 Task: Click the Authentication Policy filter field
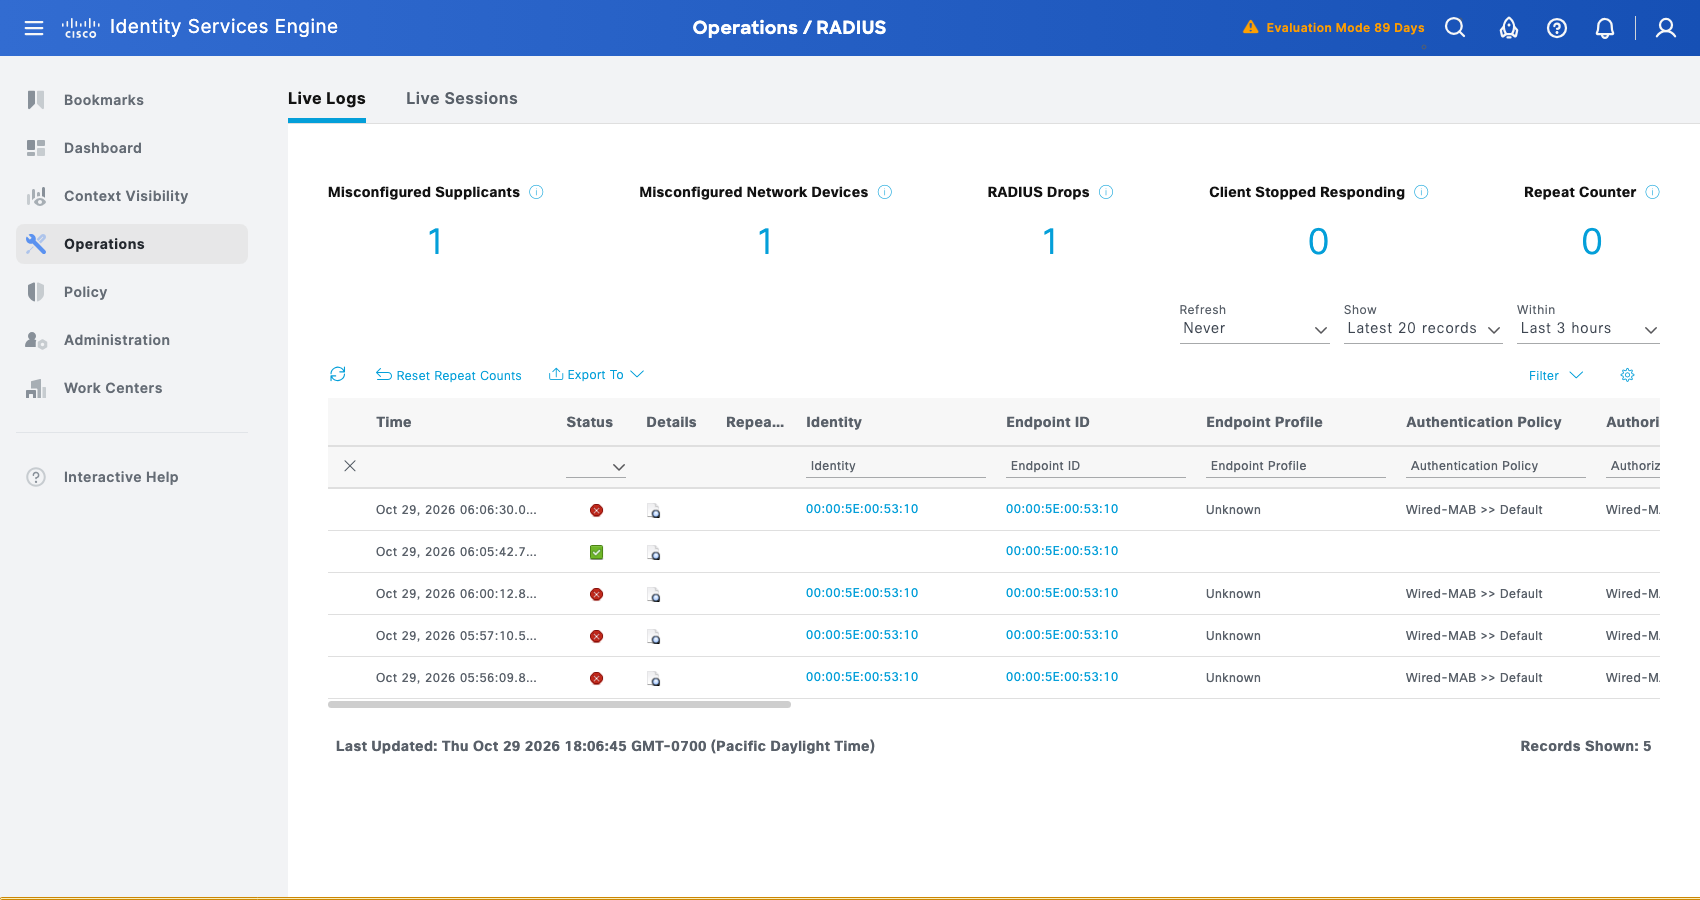(x=1496, y=466)
